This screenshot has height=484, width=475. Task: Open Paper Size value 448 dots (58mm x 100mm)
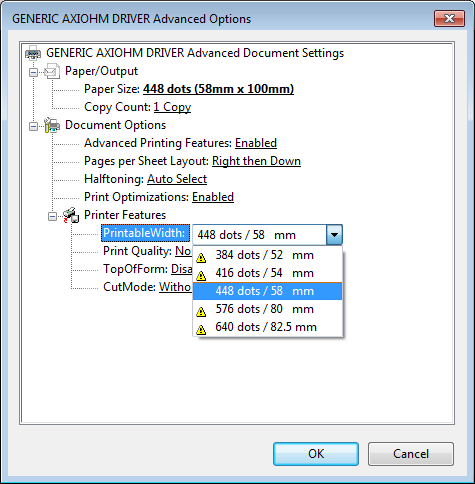(x=218, y=89)
